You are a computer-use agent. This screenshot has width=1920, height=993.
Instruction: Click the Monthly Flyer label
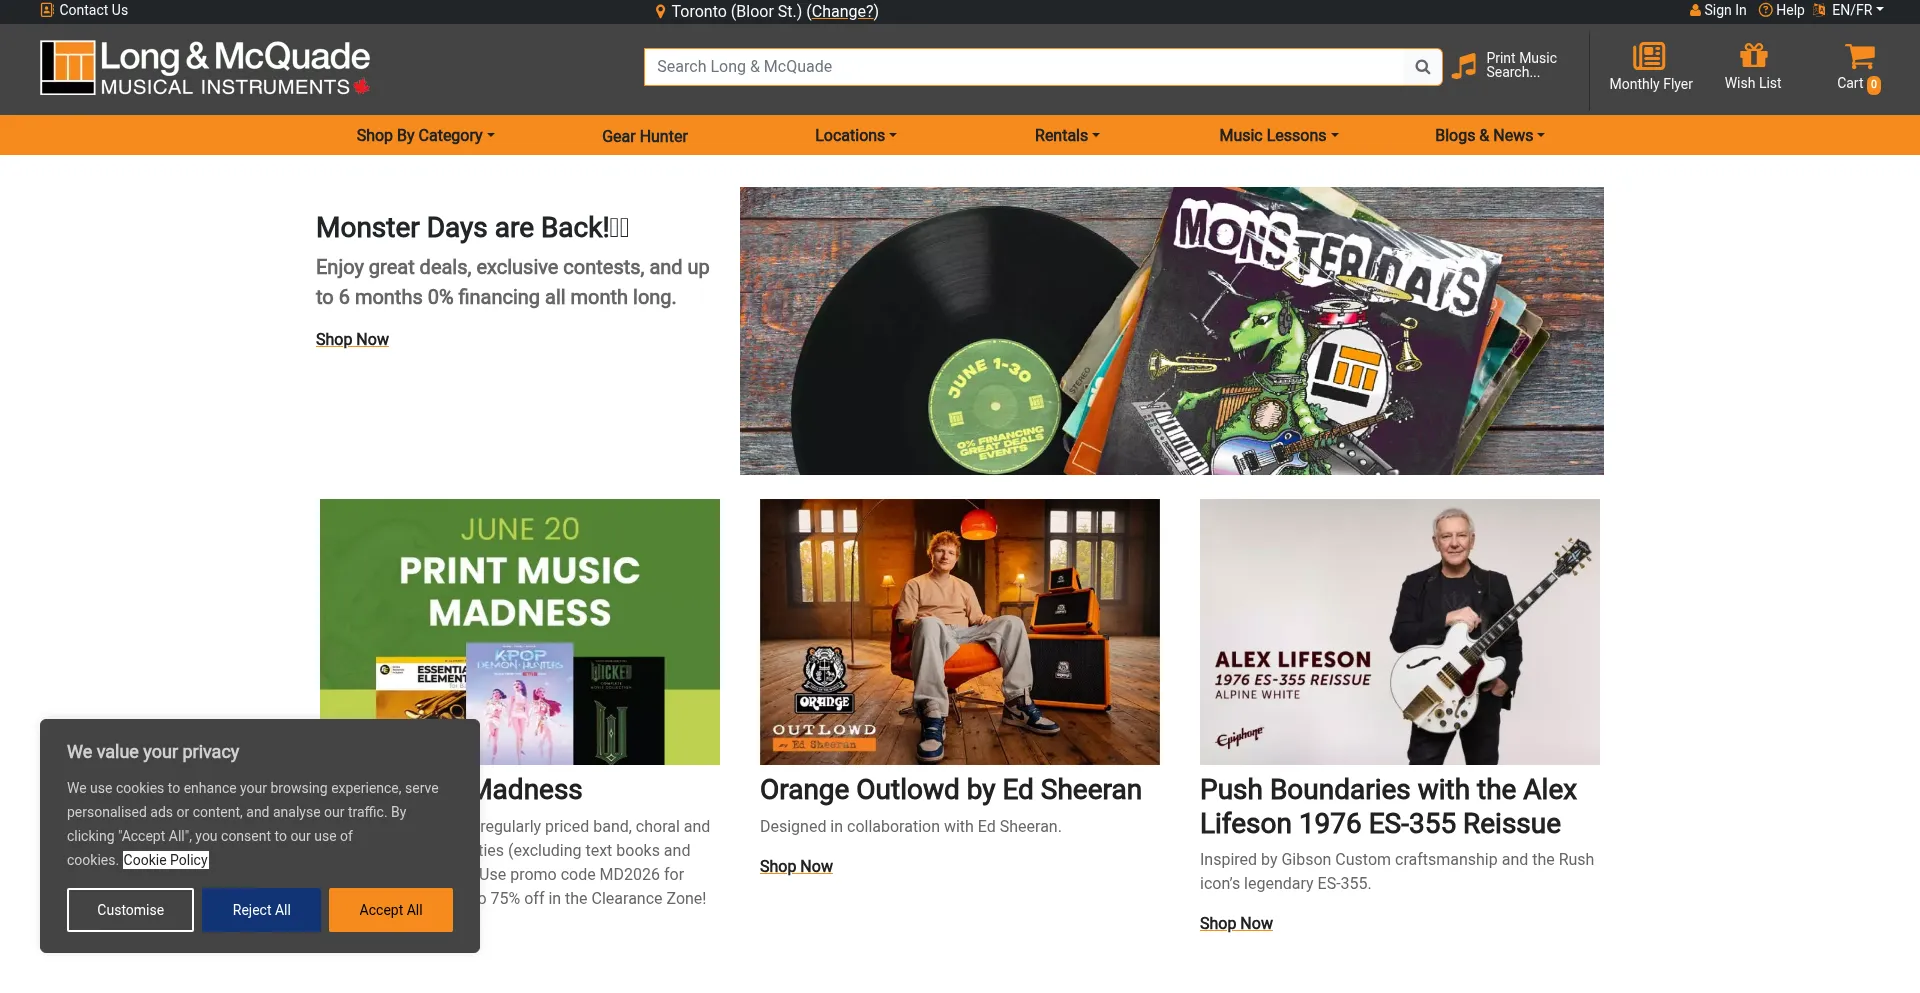point(1650,84)
